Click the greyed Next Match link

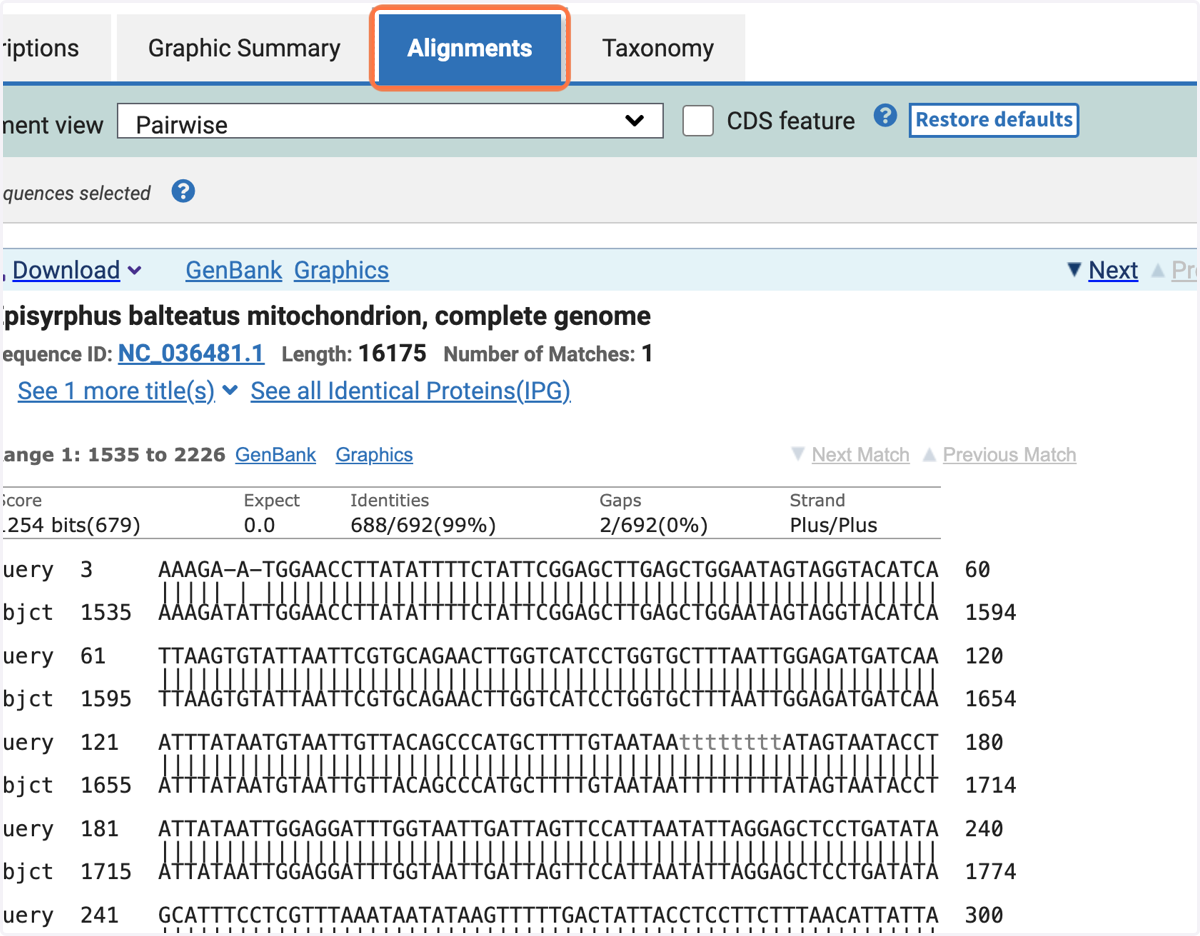pos(860,455)
